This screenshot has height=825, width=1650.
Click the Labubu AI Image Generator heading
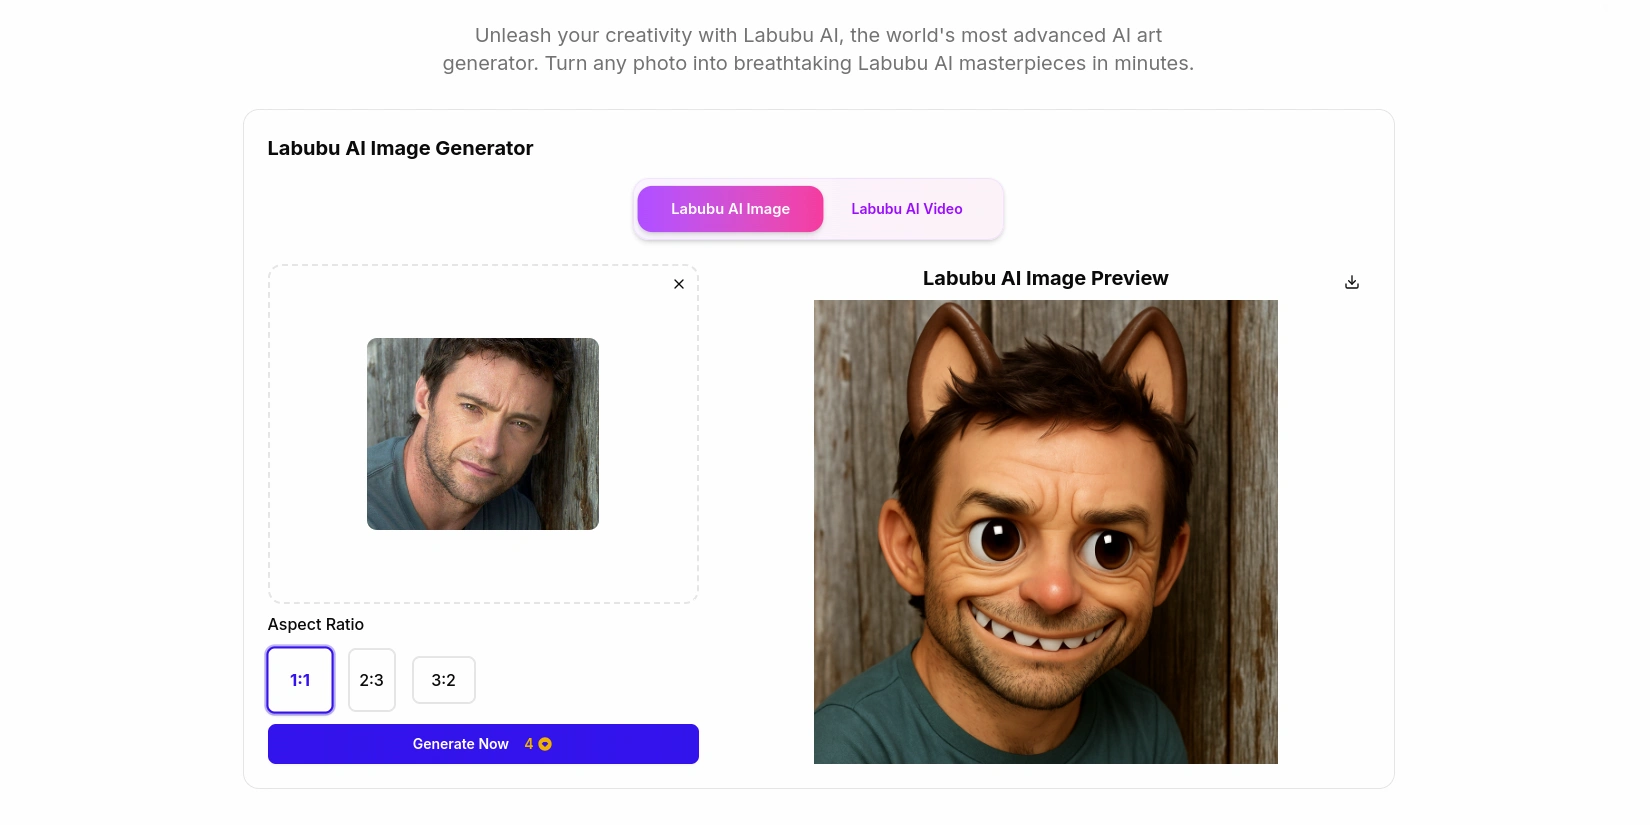point(400,148)
